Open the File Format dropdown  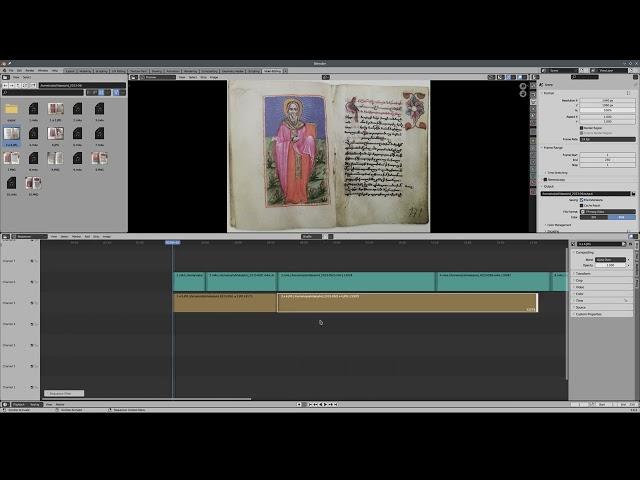click(607, 212)
